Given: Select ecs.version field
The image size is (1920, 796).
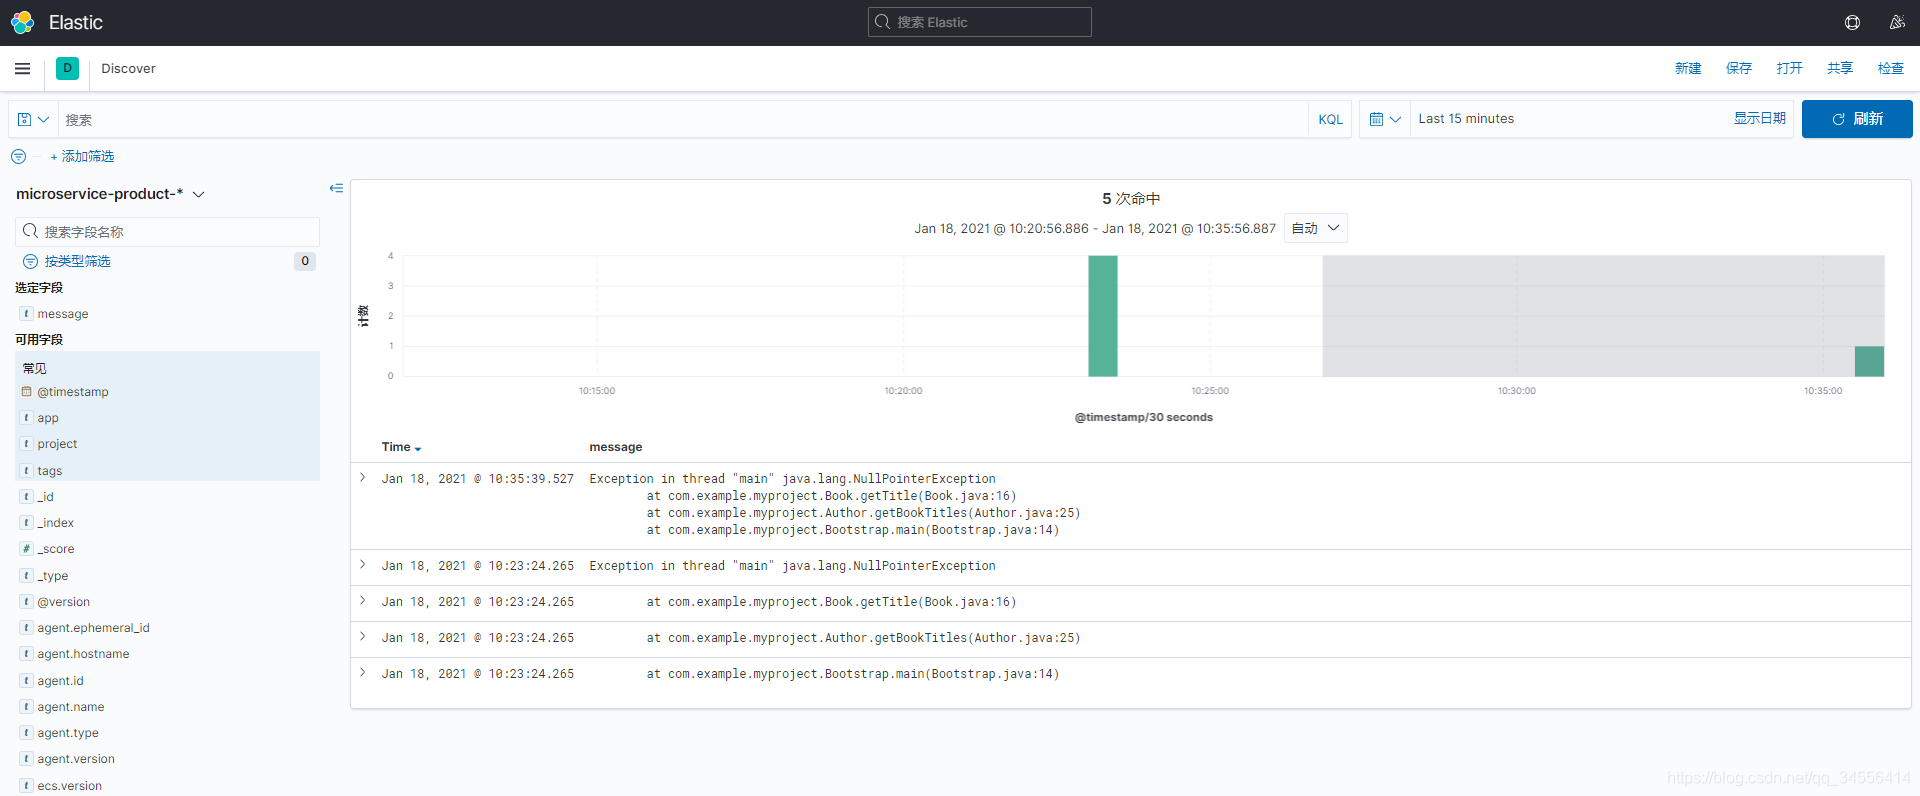Looking at the screenshot, I should tap(70, 786).
